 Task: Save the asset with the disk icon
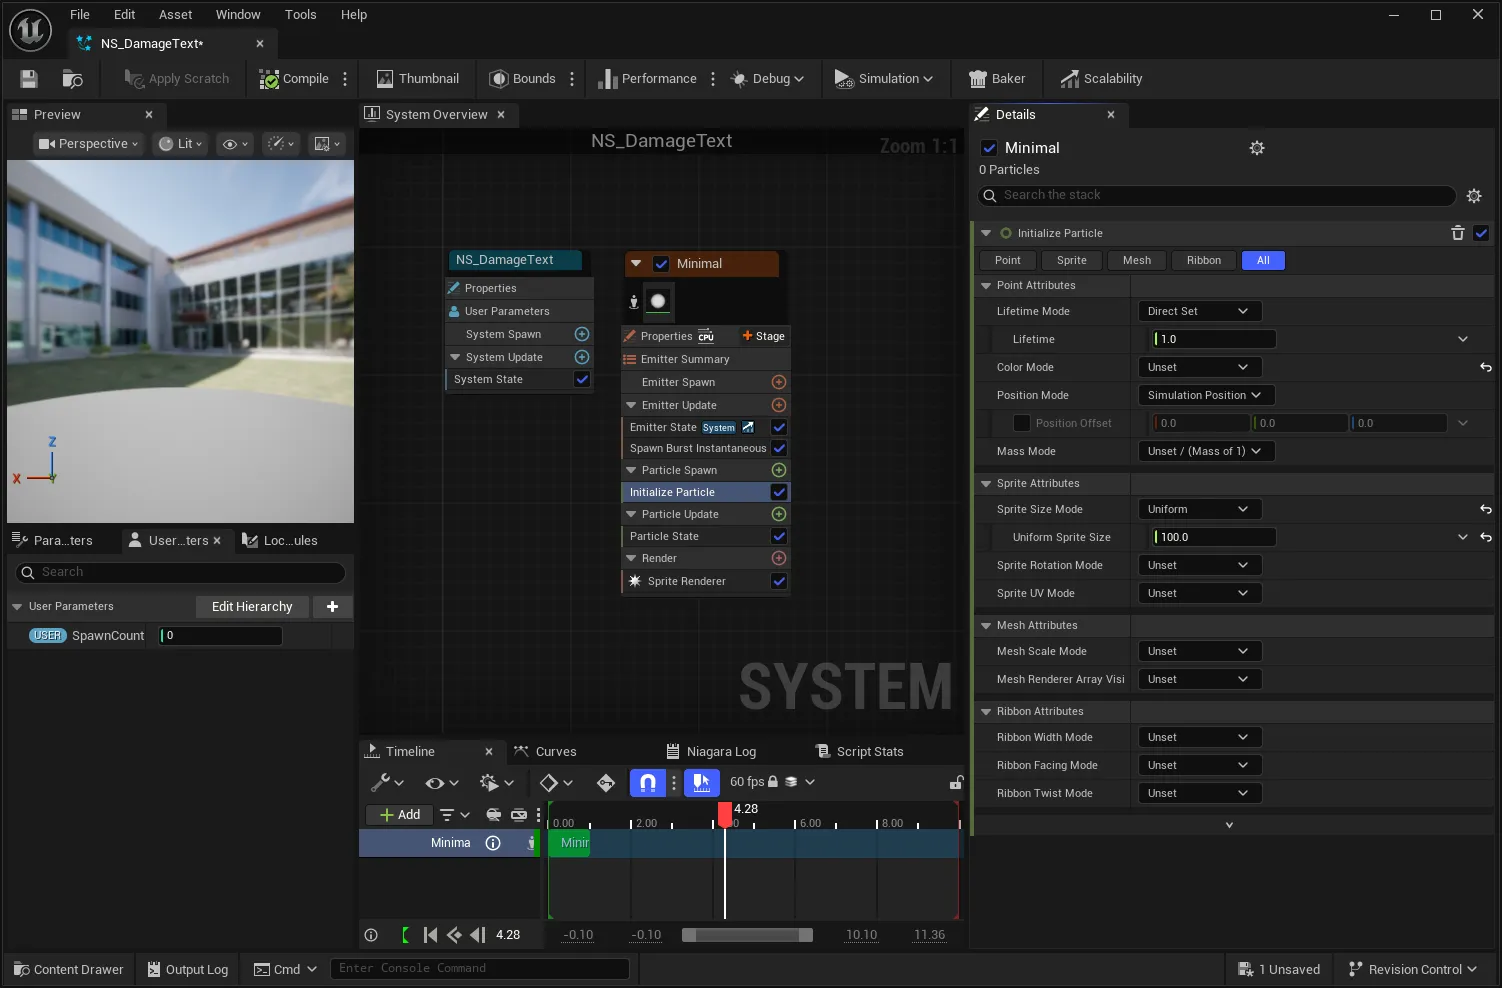point(29,79)
